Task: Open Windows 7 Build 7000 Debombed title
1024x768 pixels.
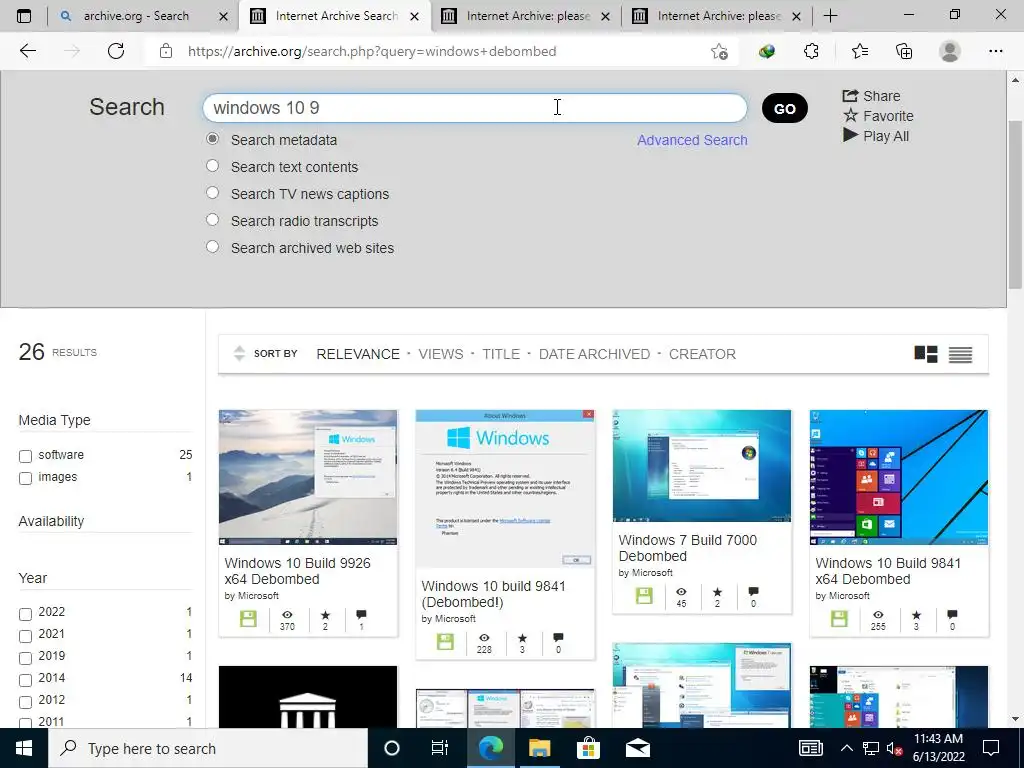Action: coord(688,548)
